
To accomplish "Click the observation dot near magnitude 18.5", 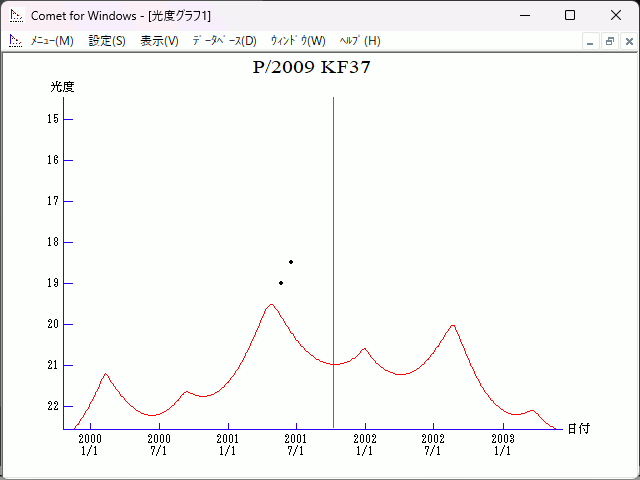I will (x=291, y=262).
